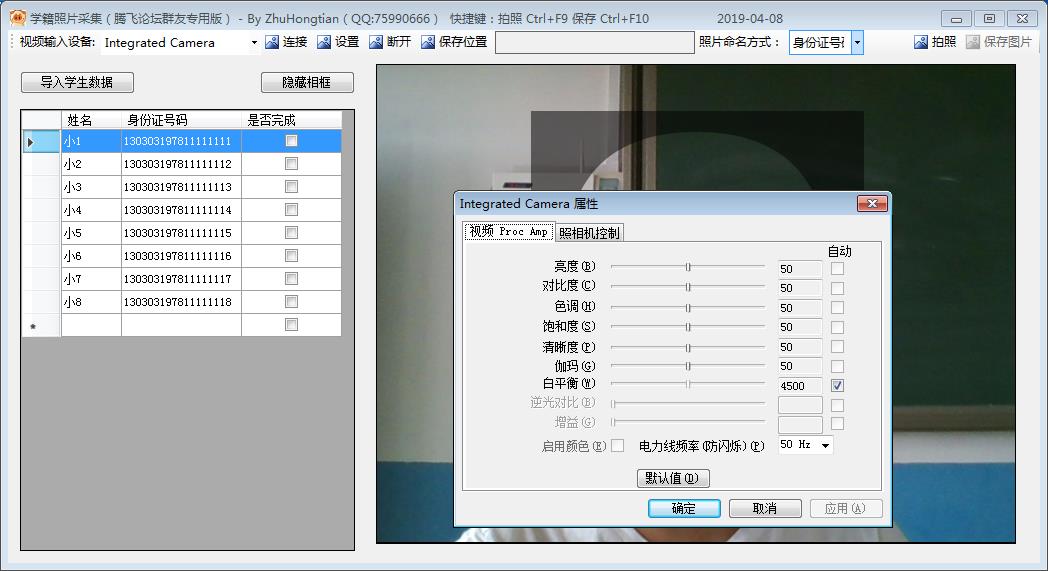Open the 照片命名方式 dropdown
Image resolution: width=1048 pixels, height=571 pixels.
(x=858, y=43)
